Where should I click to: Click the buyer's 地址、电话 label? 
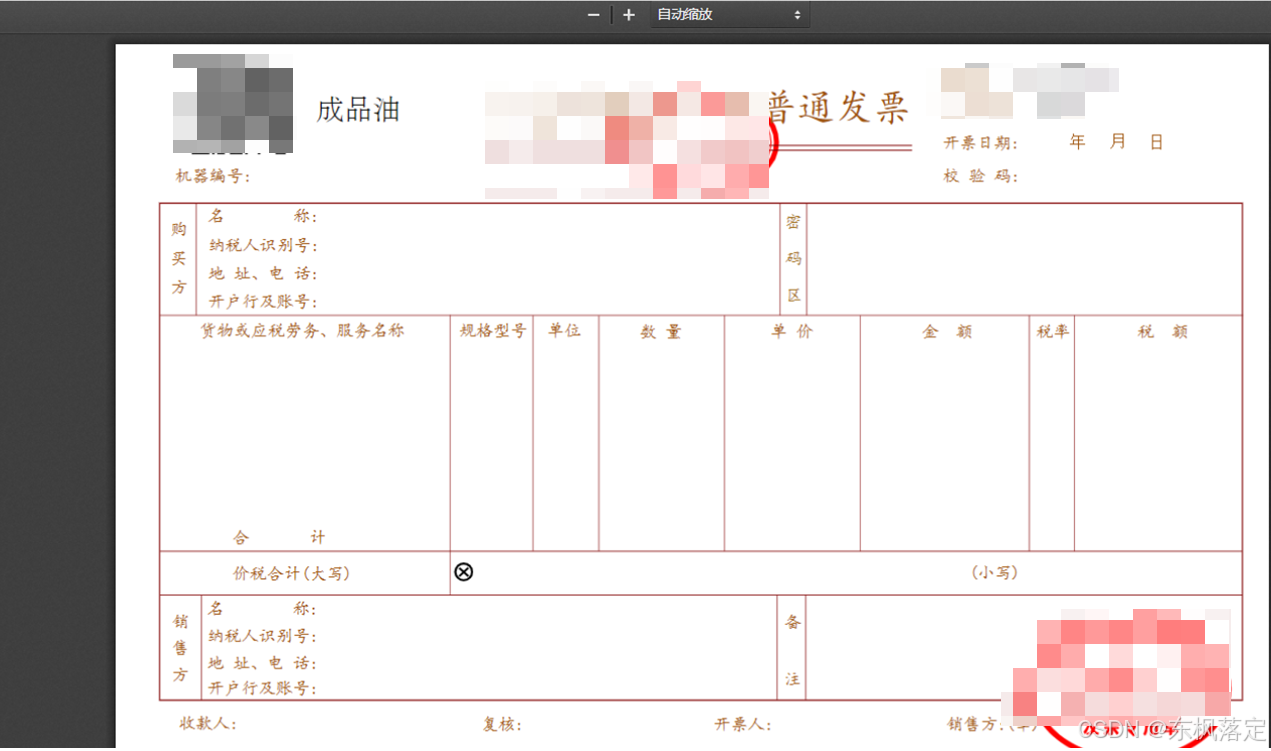(x=263, y=273)
